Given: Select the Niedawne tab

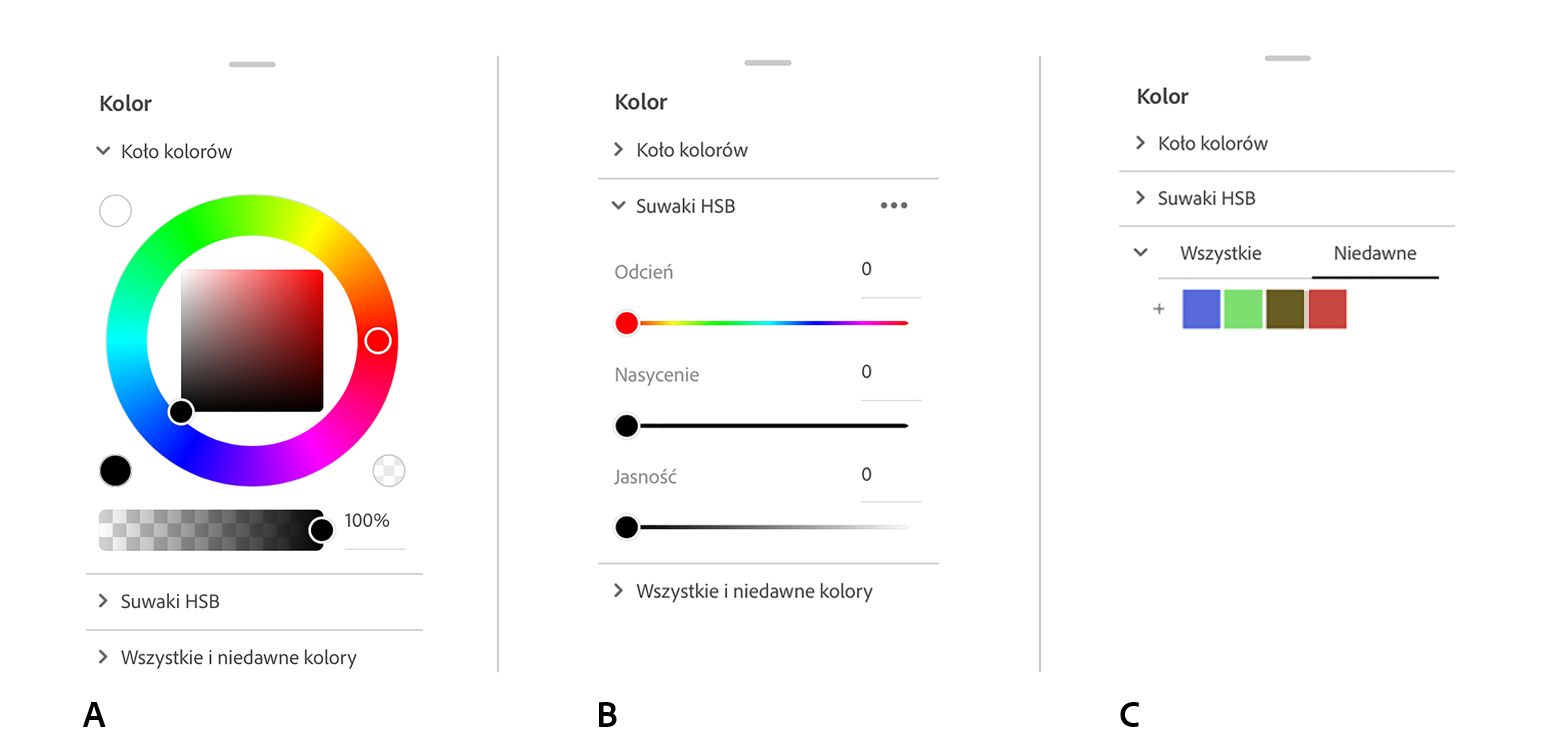Looking at the screenshot, I should tap(1374, 253).
